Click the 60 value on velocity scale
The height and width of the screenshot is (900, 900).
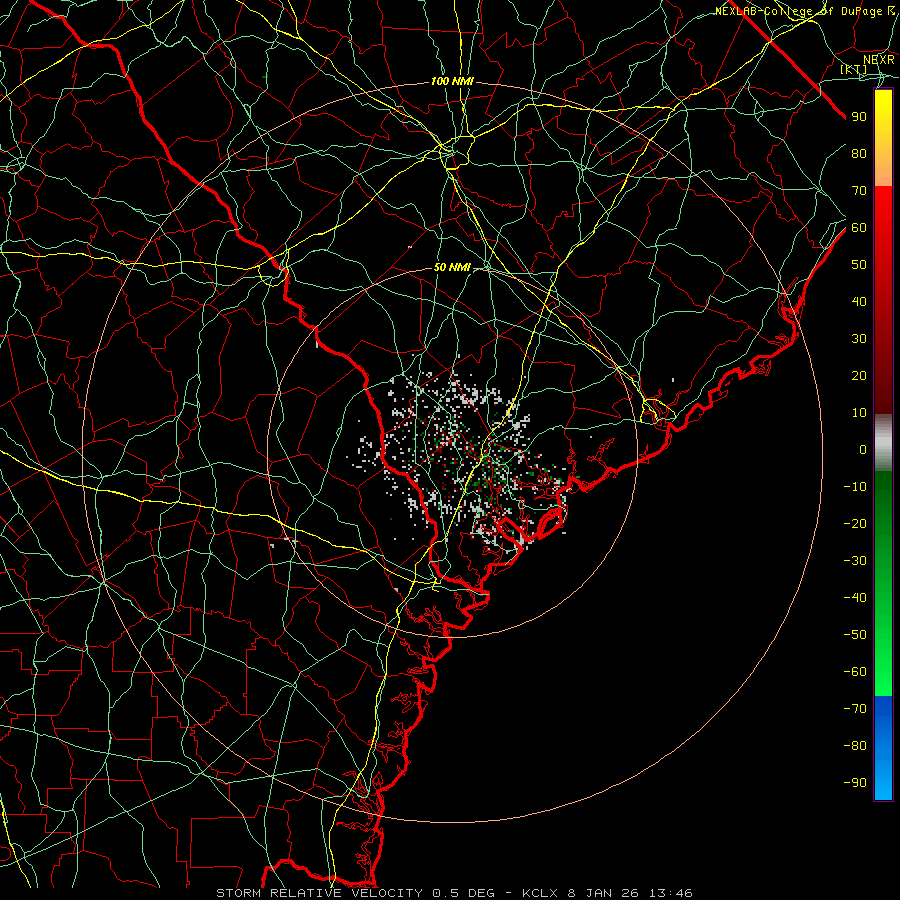tap(859, 227)
